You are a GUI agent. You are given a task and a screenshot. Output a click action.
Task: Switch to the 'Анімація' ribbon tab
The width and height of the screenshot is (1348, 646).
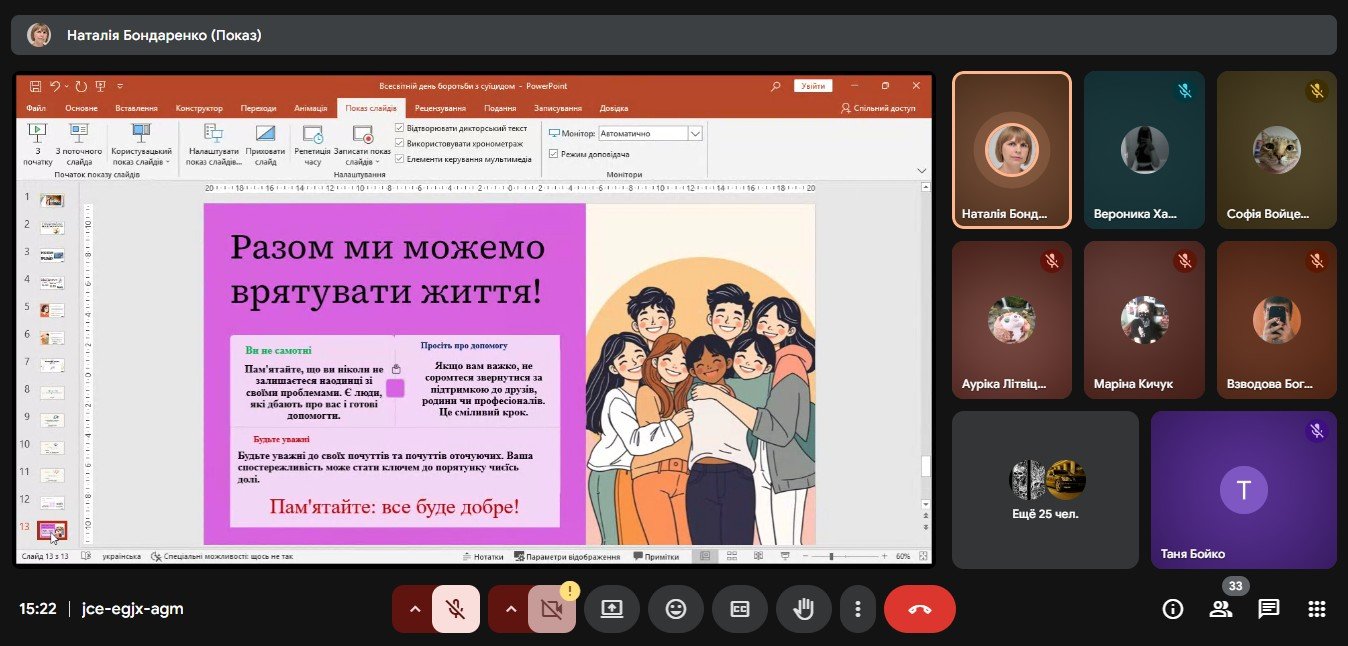point(310,108)
